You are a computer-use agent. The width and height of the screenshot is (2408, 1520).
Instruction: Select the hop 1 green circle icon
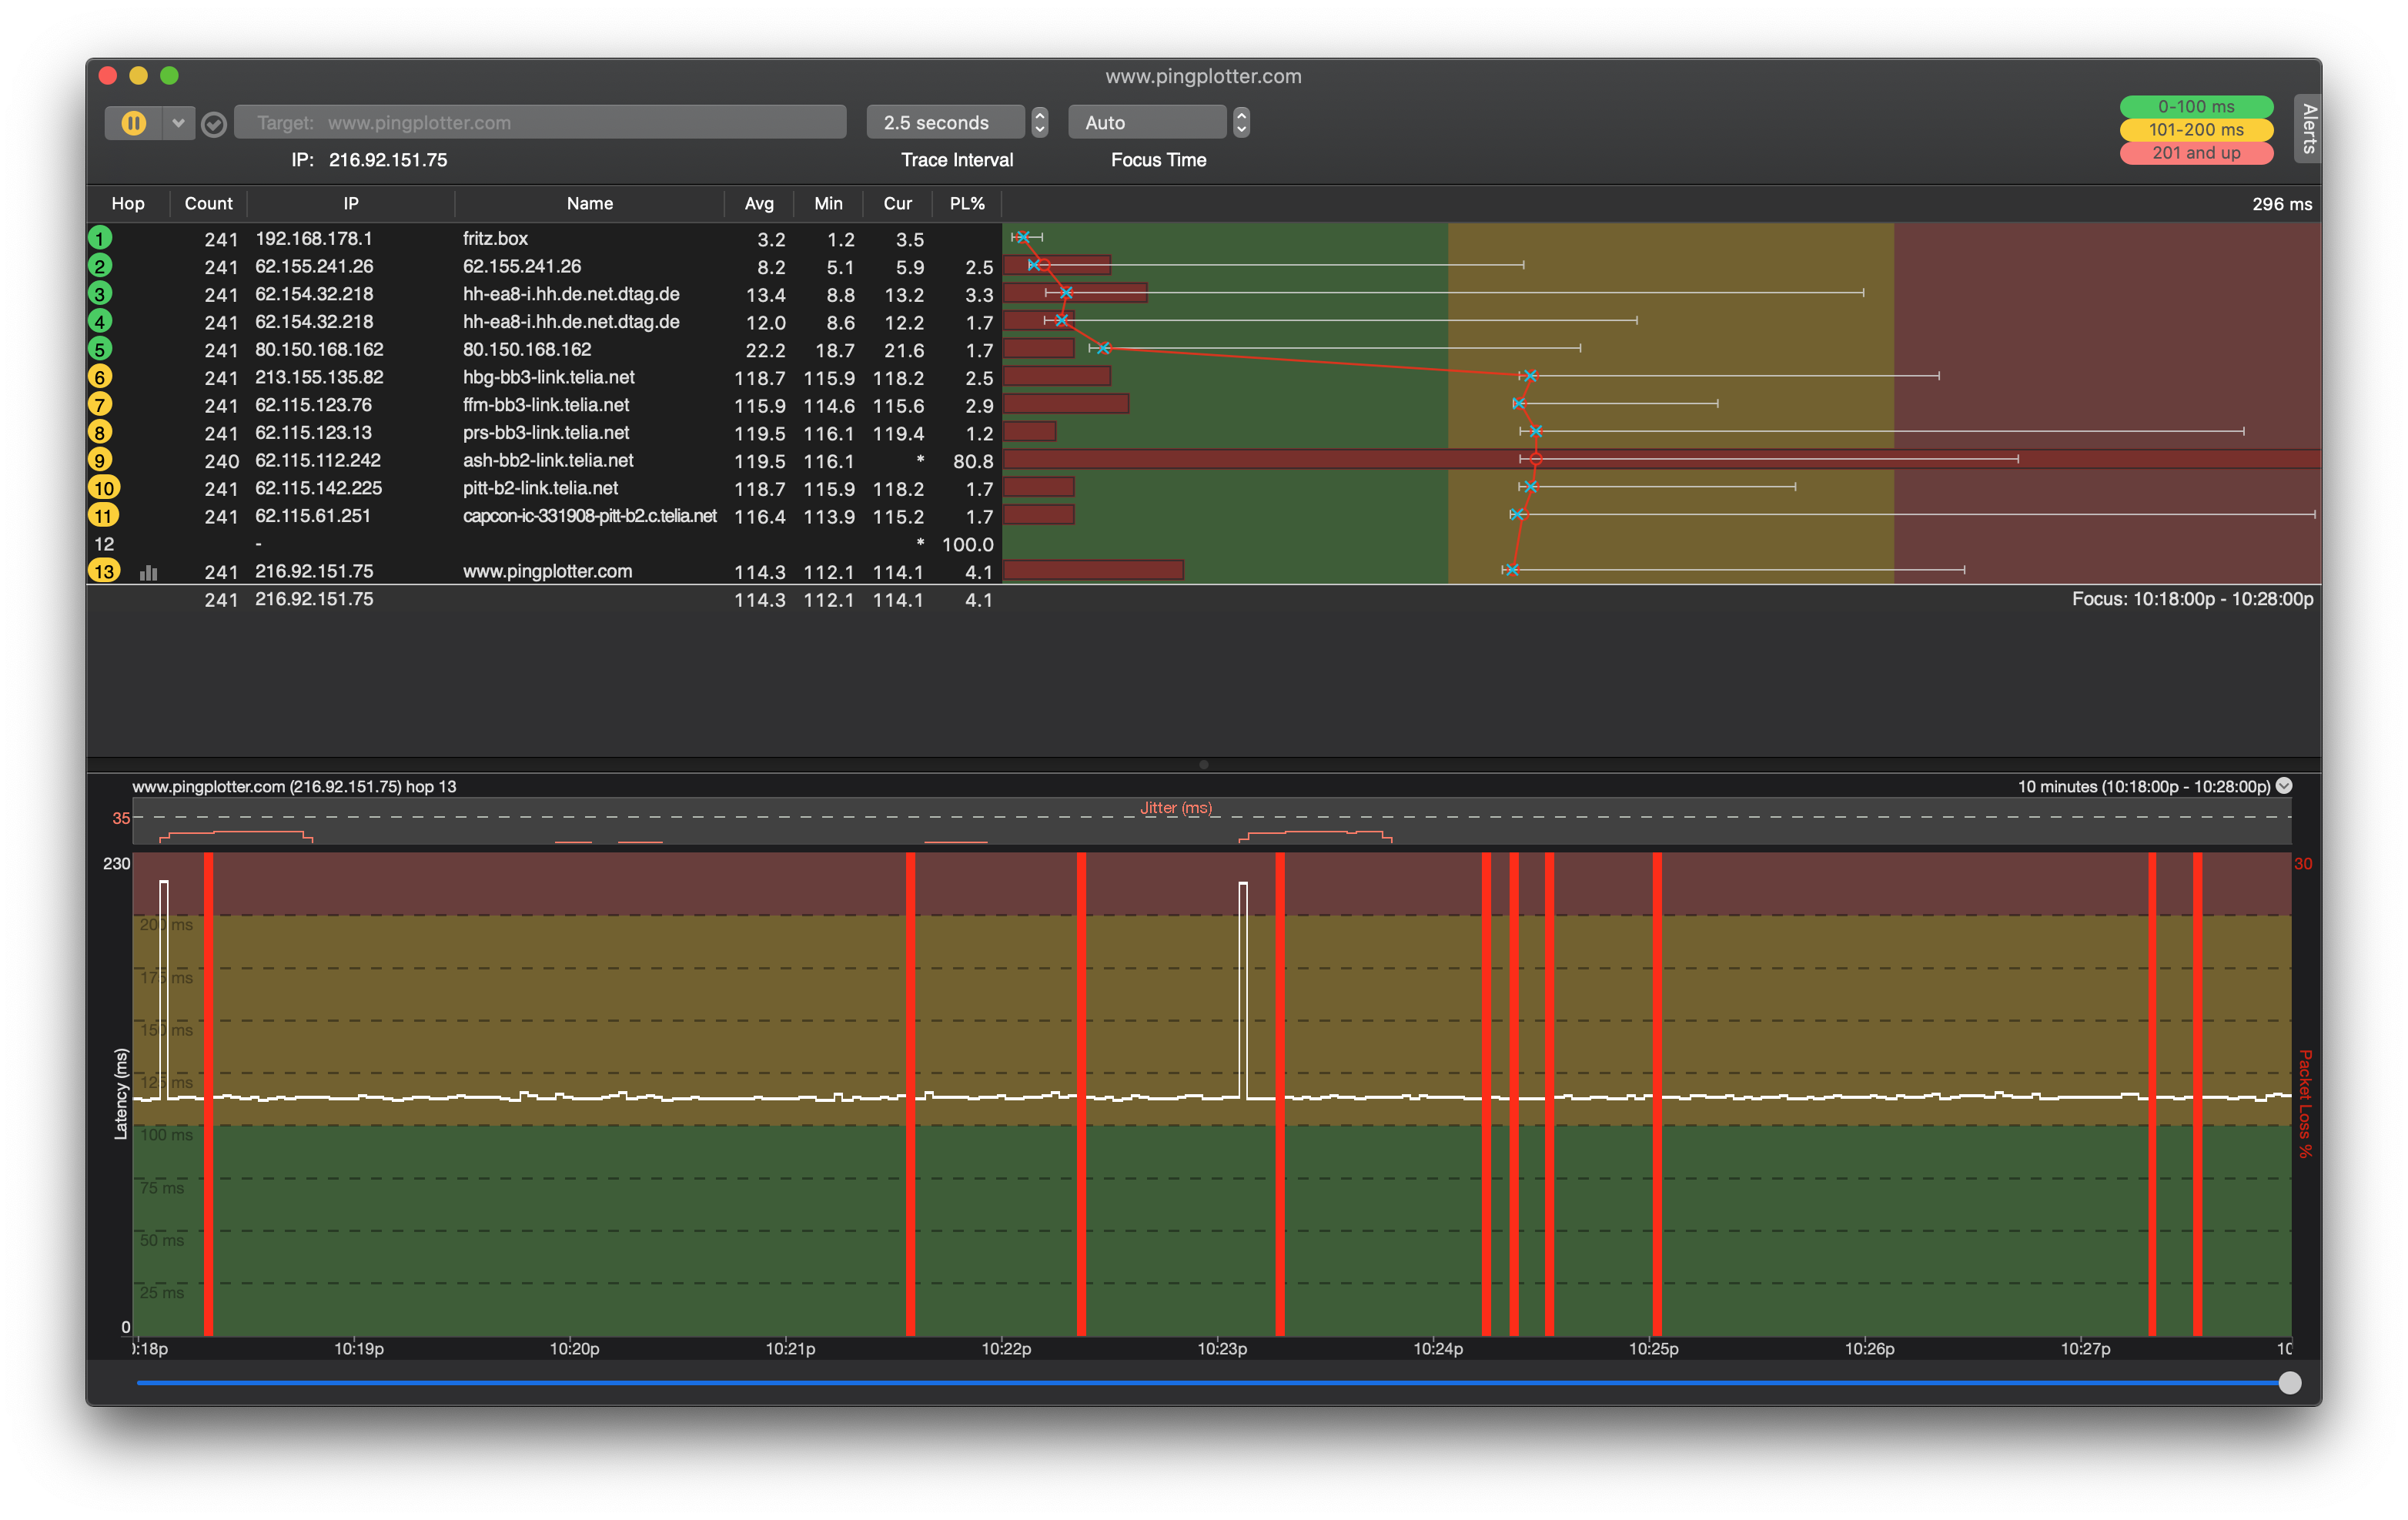click(100, 238)
